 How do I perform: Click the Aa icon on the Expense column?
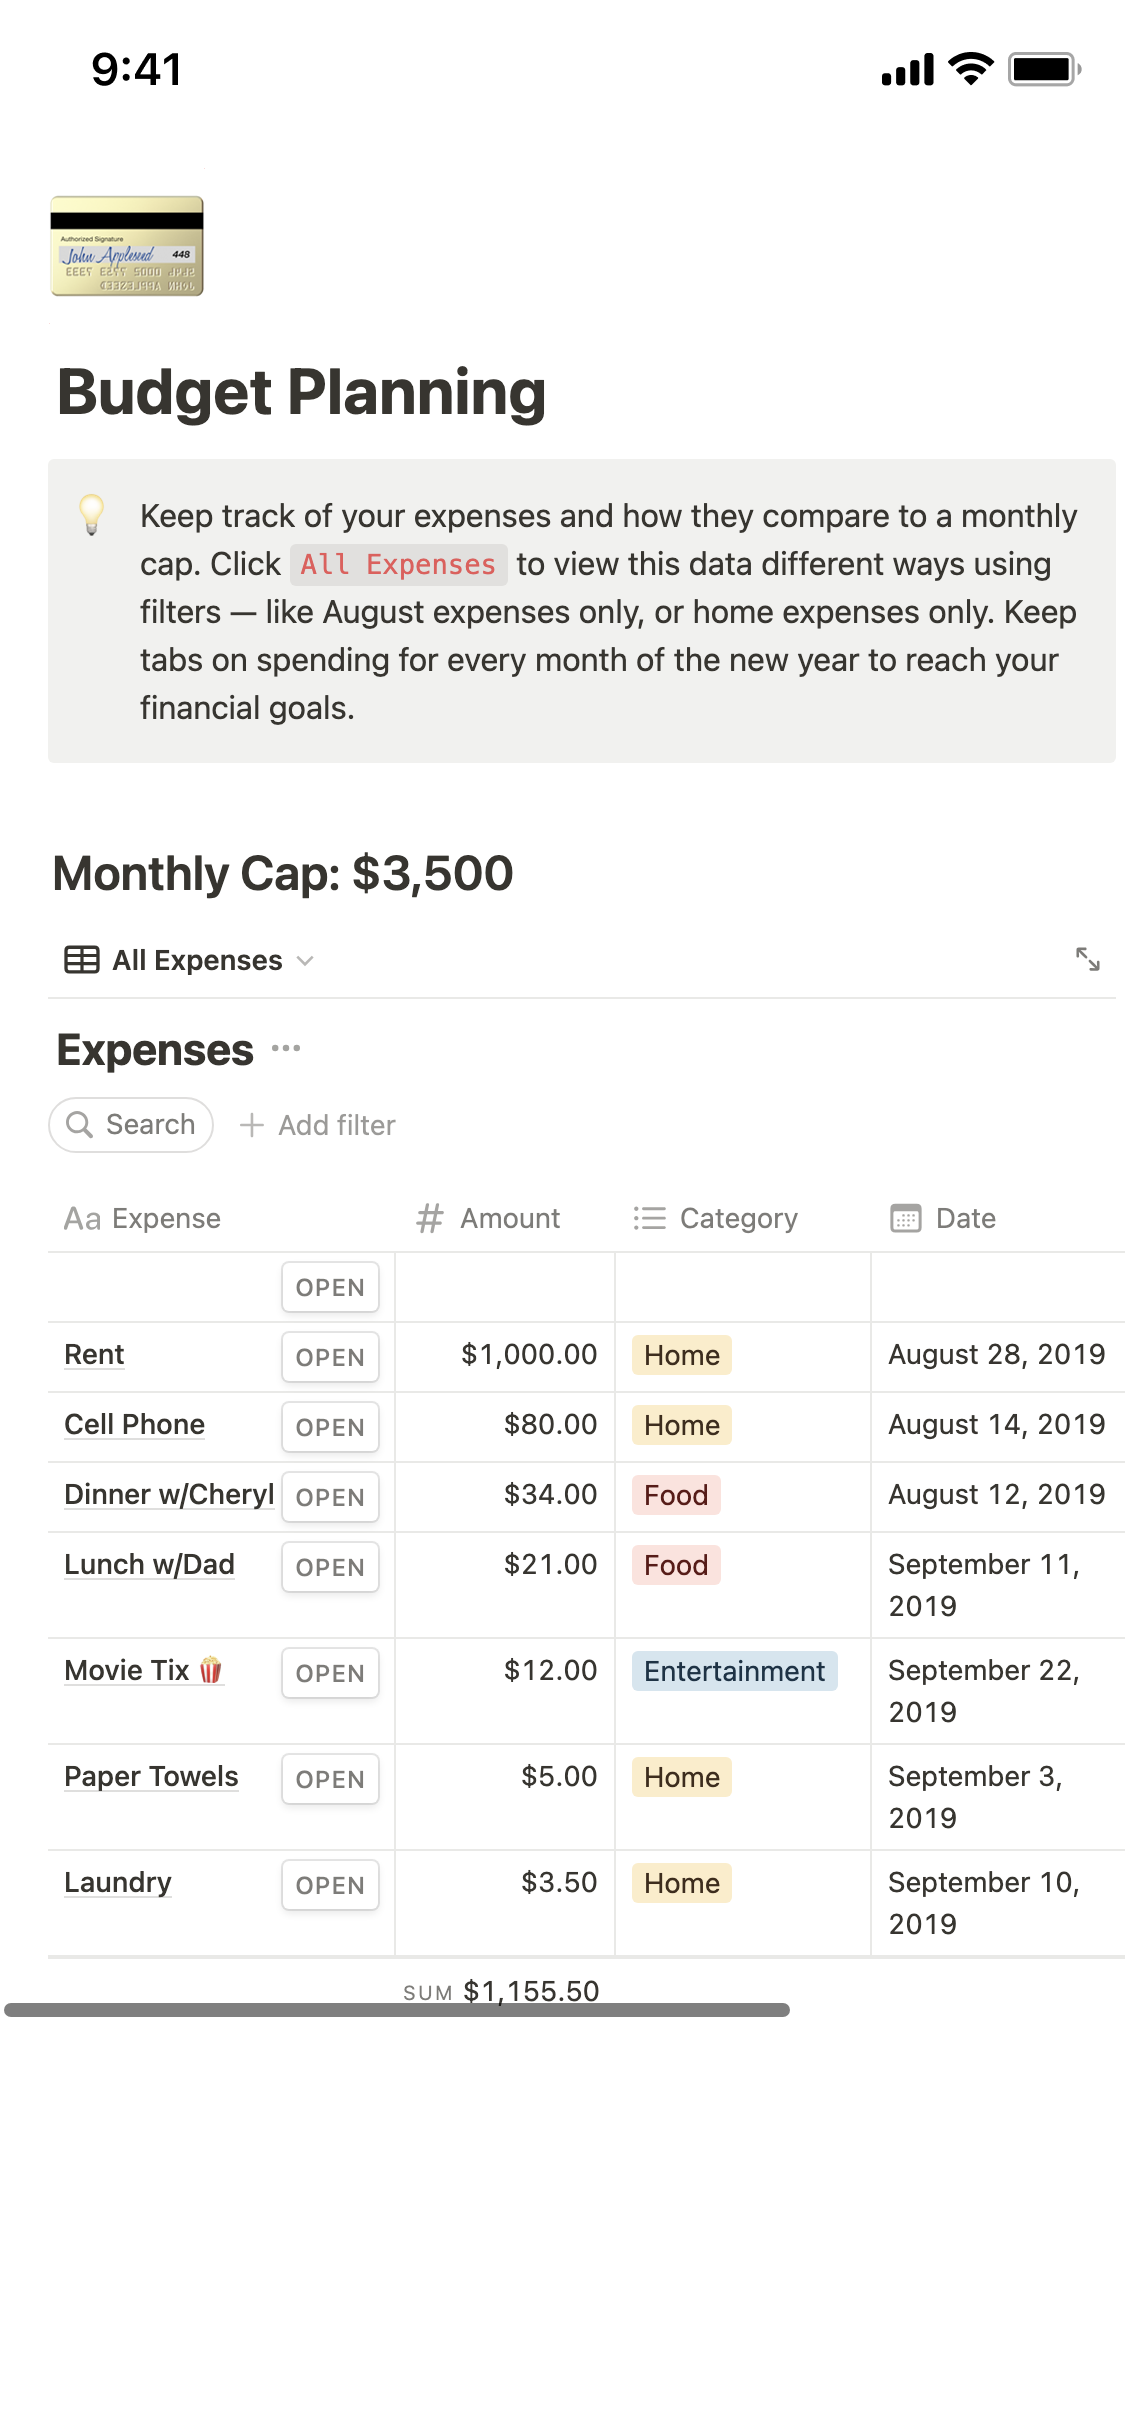coord(81,1217)
